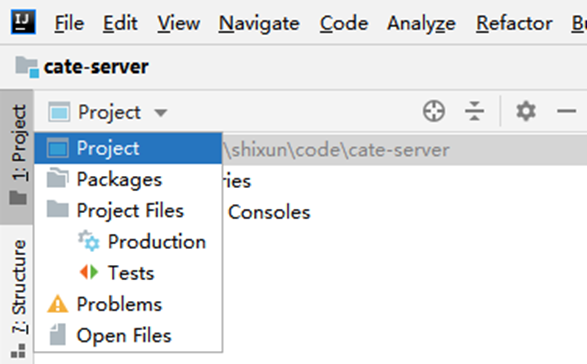Click the cate-server breadcrumb label
The height and width of the screenshot is (364, 587).
[x=96, y=67]
